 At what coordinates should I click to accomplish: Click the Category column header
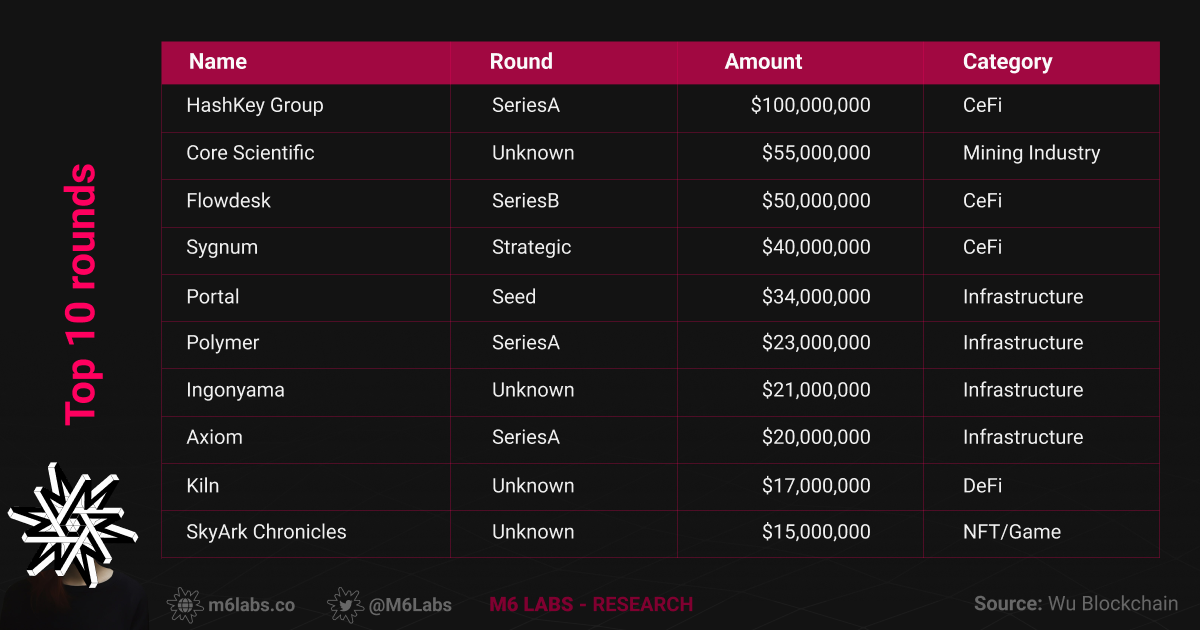[1007, 62]
